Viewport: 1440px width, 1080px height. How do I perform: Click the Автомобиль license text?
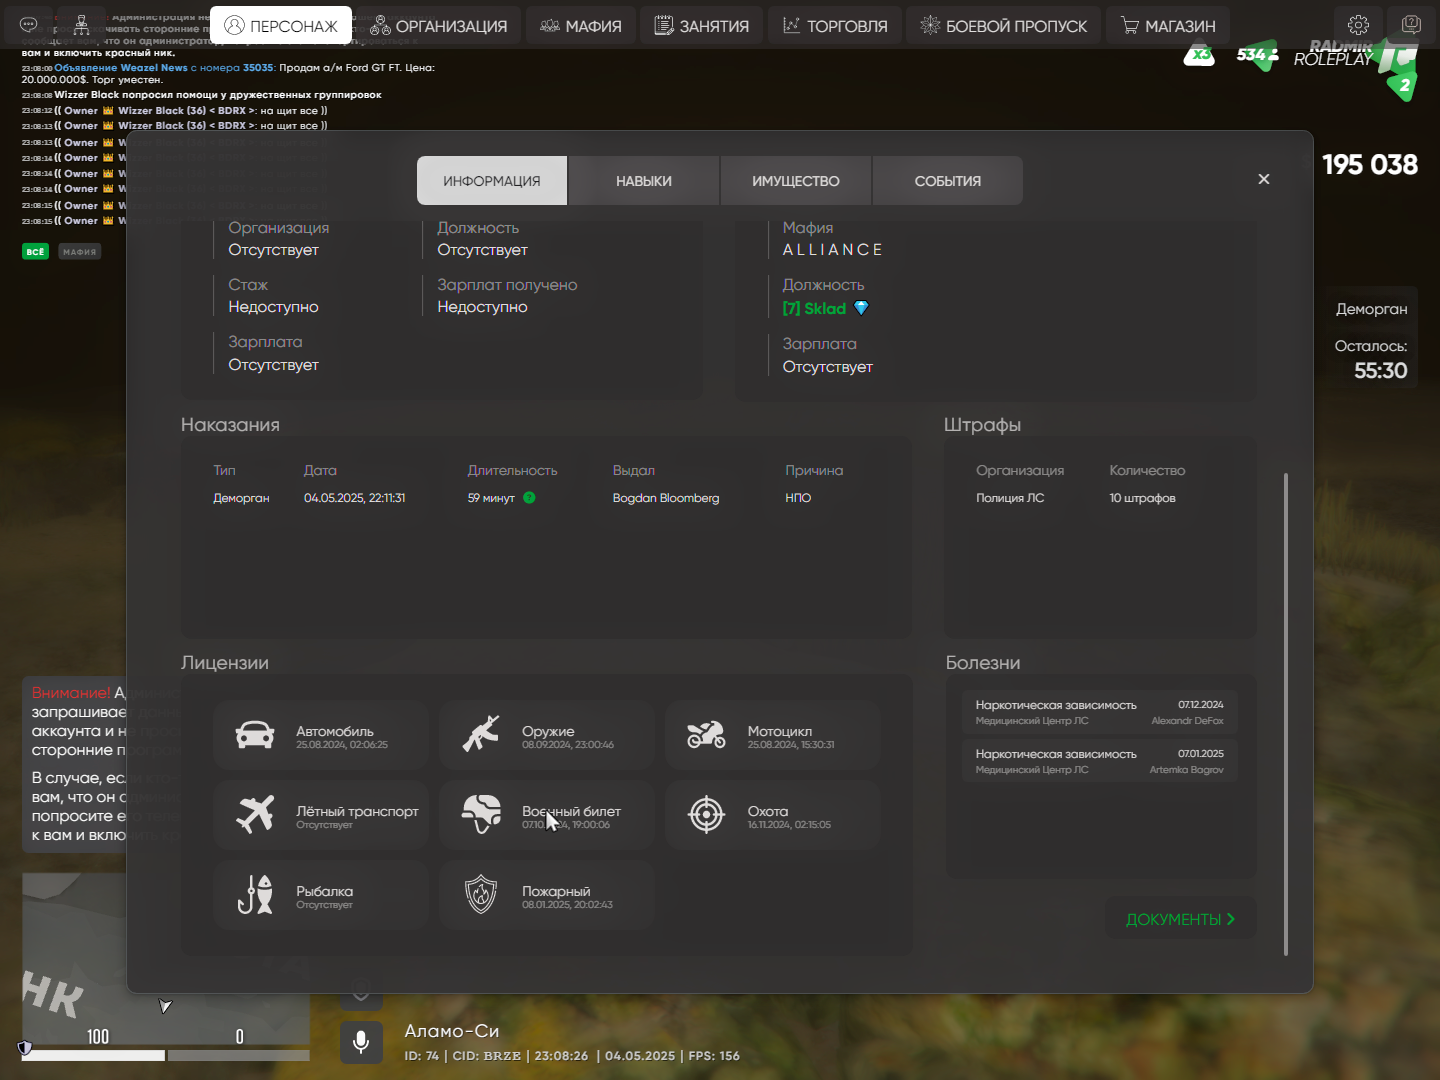point(335,731)
